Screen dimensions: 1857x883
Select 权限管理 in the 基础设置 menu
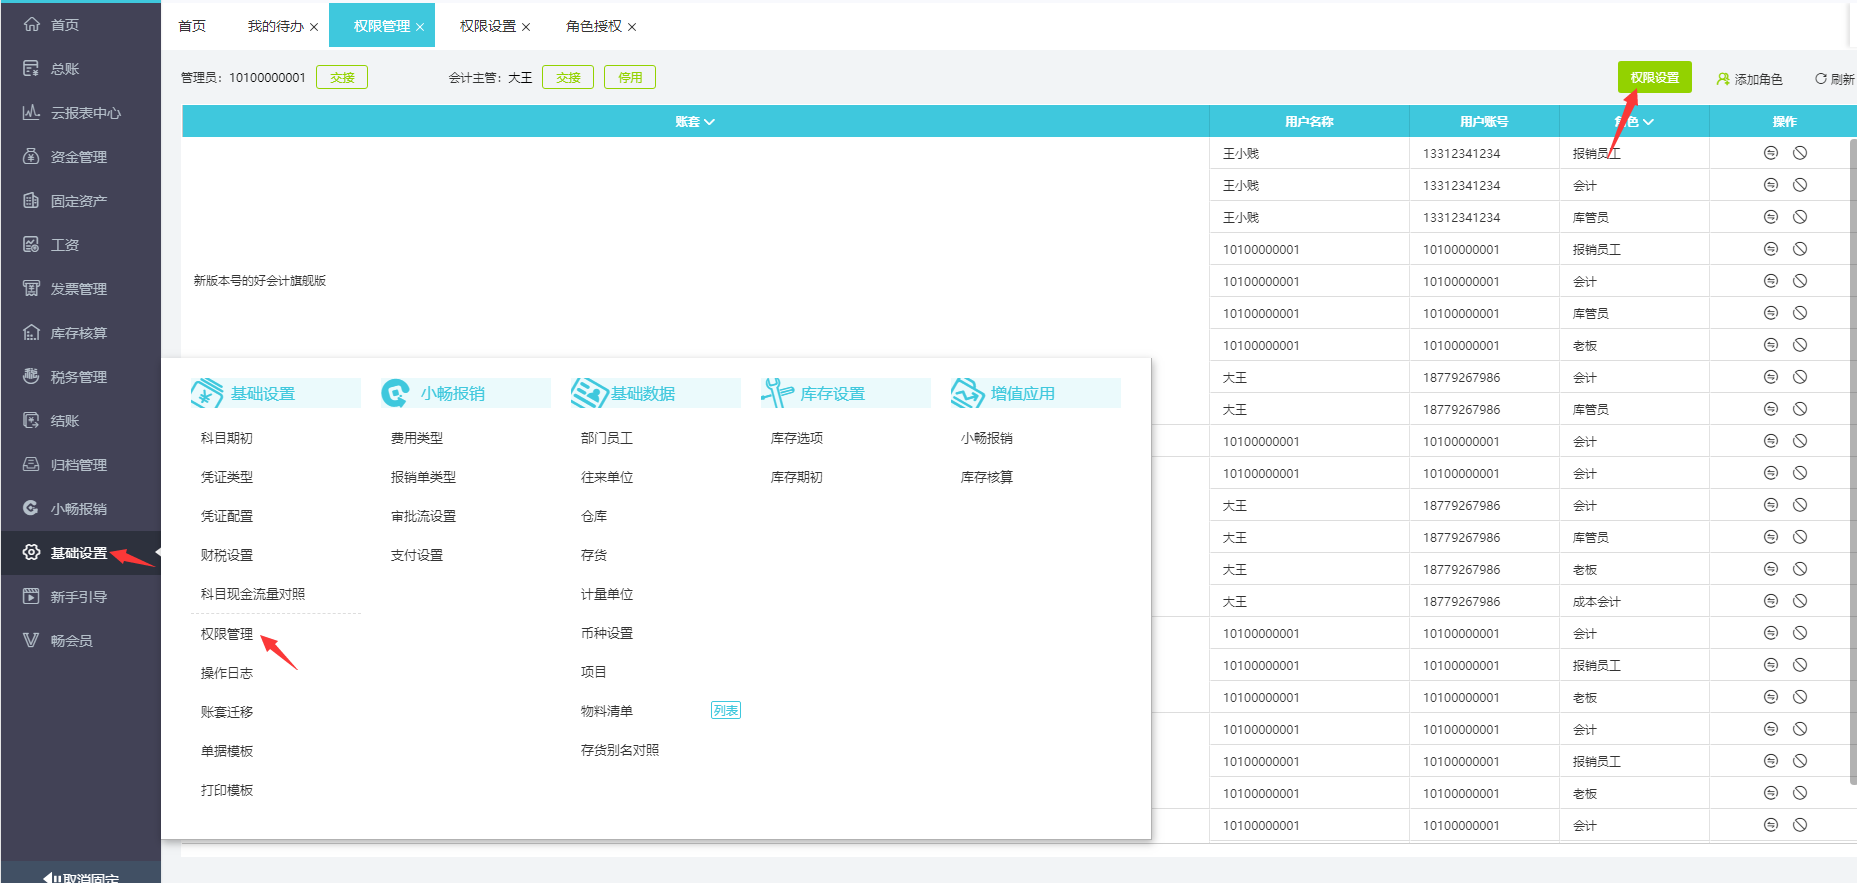(x=227, y=634)
